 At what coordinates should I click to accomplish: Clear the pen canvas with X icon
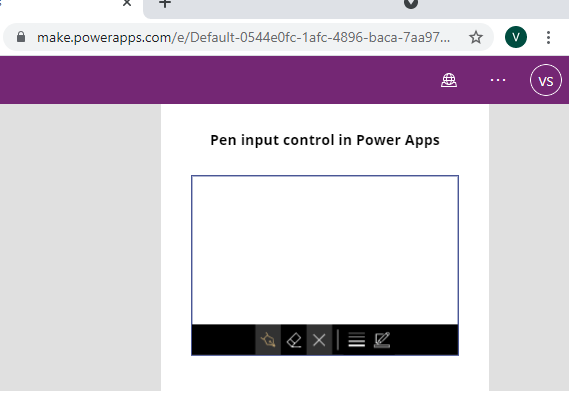click(319, 340)
